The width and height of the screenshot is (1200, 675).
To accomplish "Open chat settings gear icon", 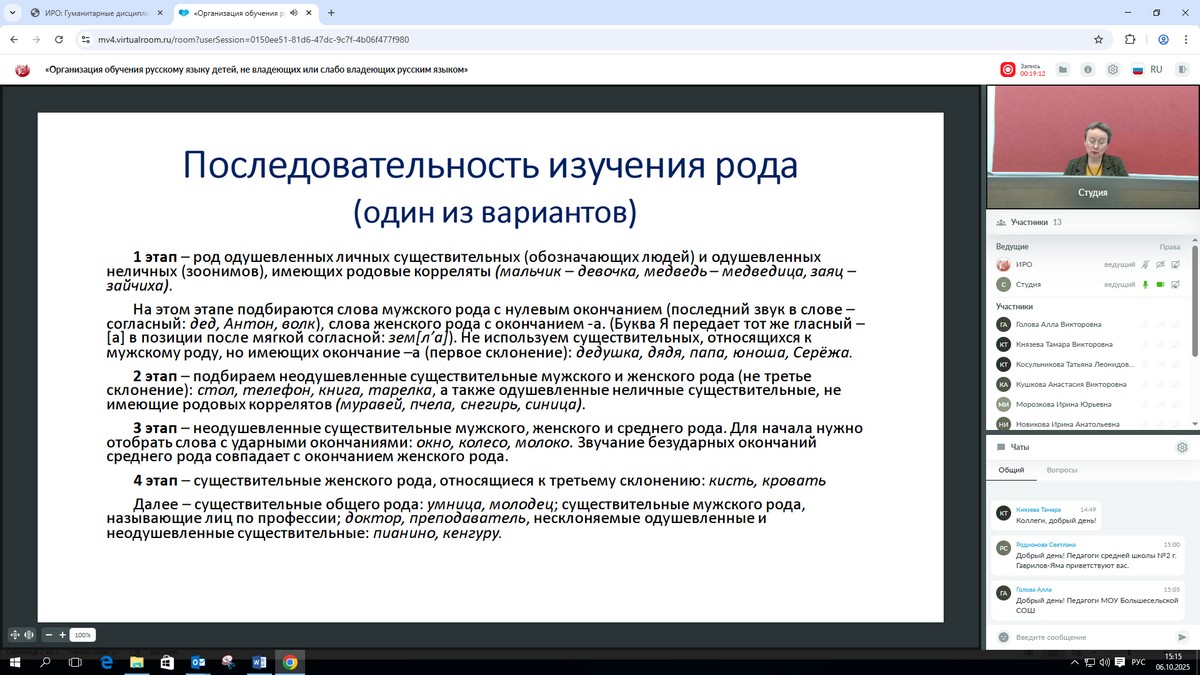I will pyautogui.click(x=1182, y=447).
